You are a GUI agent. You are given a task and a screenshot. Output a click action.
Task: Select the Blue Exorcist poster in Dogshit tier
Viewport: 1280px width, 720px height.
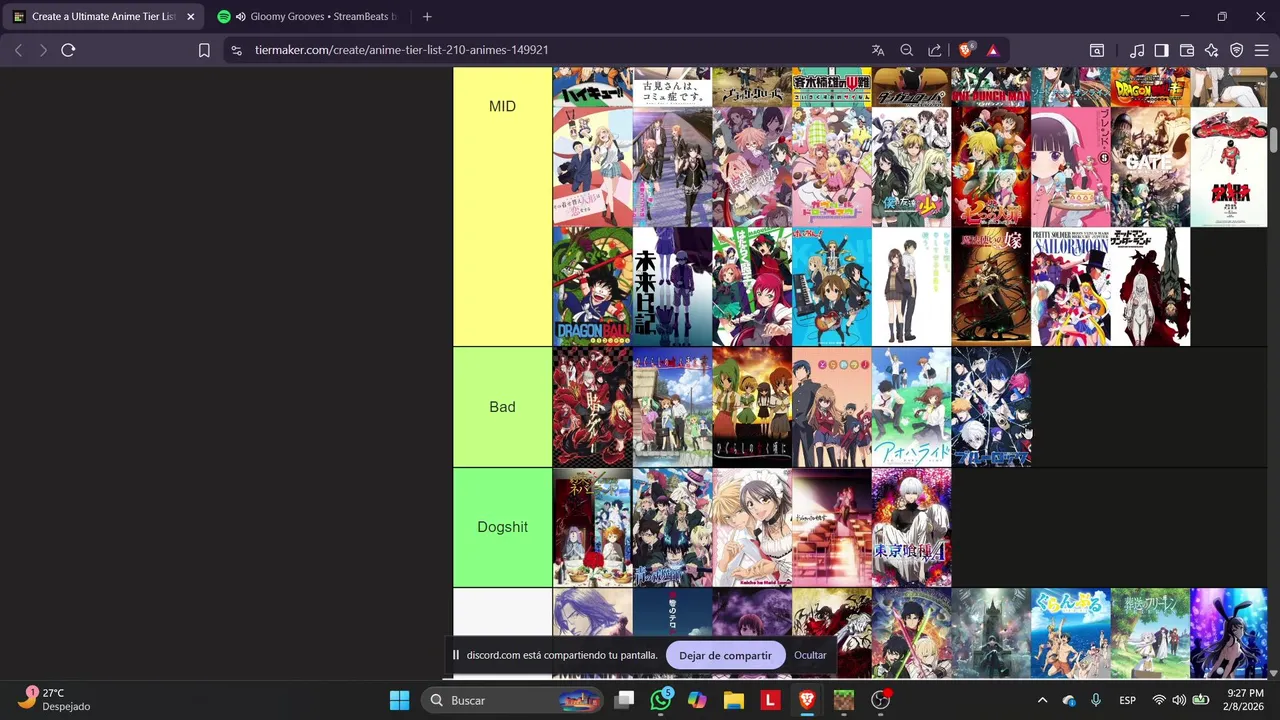coord(672,527)
